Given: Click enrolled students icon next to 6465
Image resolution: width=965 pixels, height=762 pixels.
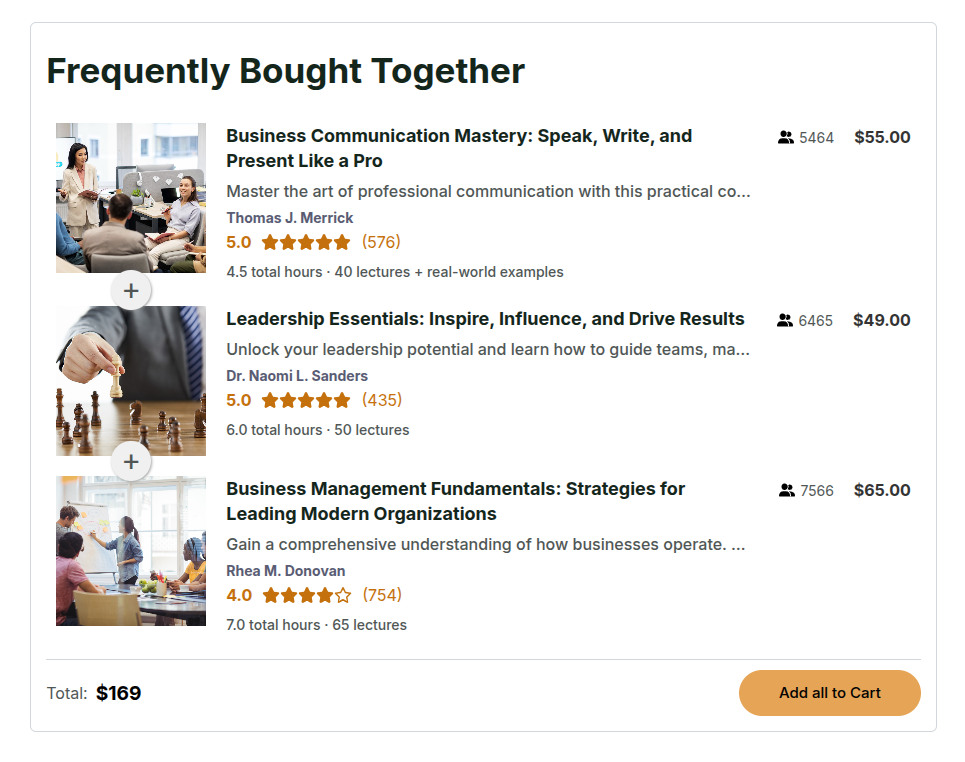Looking at the screenshot, I should tap(784, 321).
